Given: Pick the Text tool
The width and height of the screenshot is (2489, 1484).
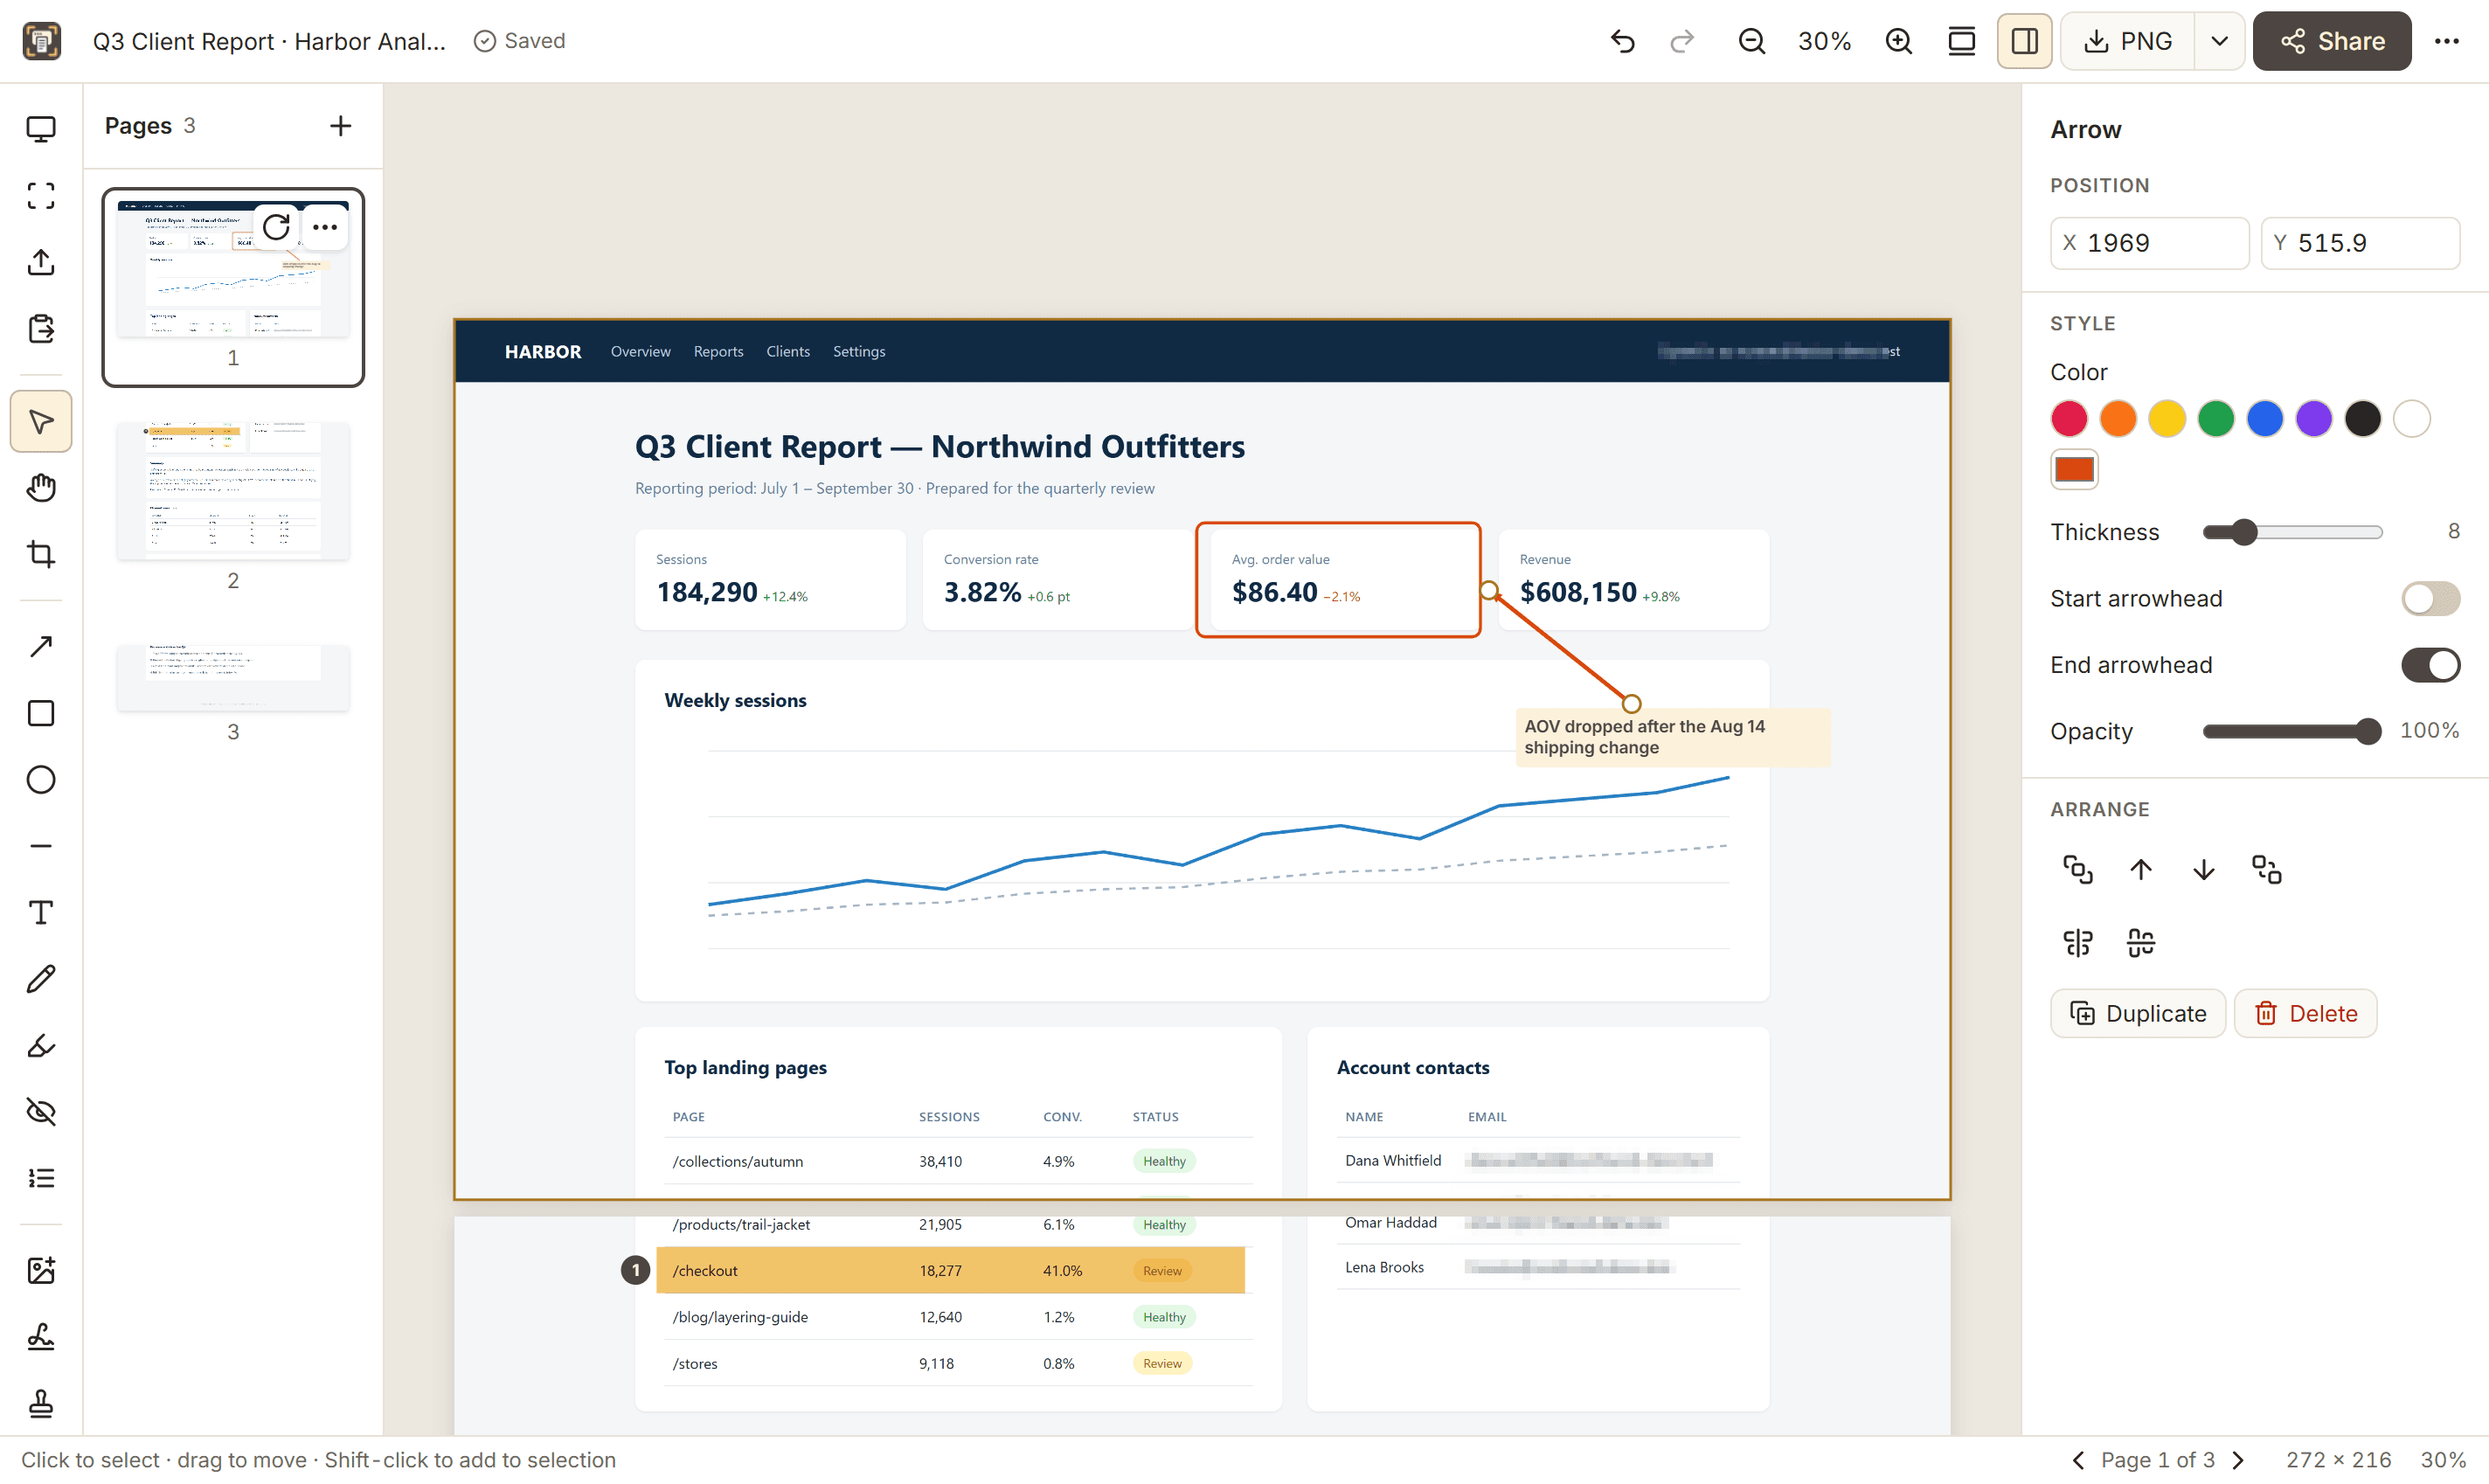Looking at the screenshot, I should (41, 912).
